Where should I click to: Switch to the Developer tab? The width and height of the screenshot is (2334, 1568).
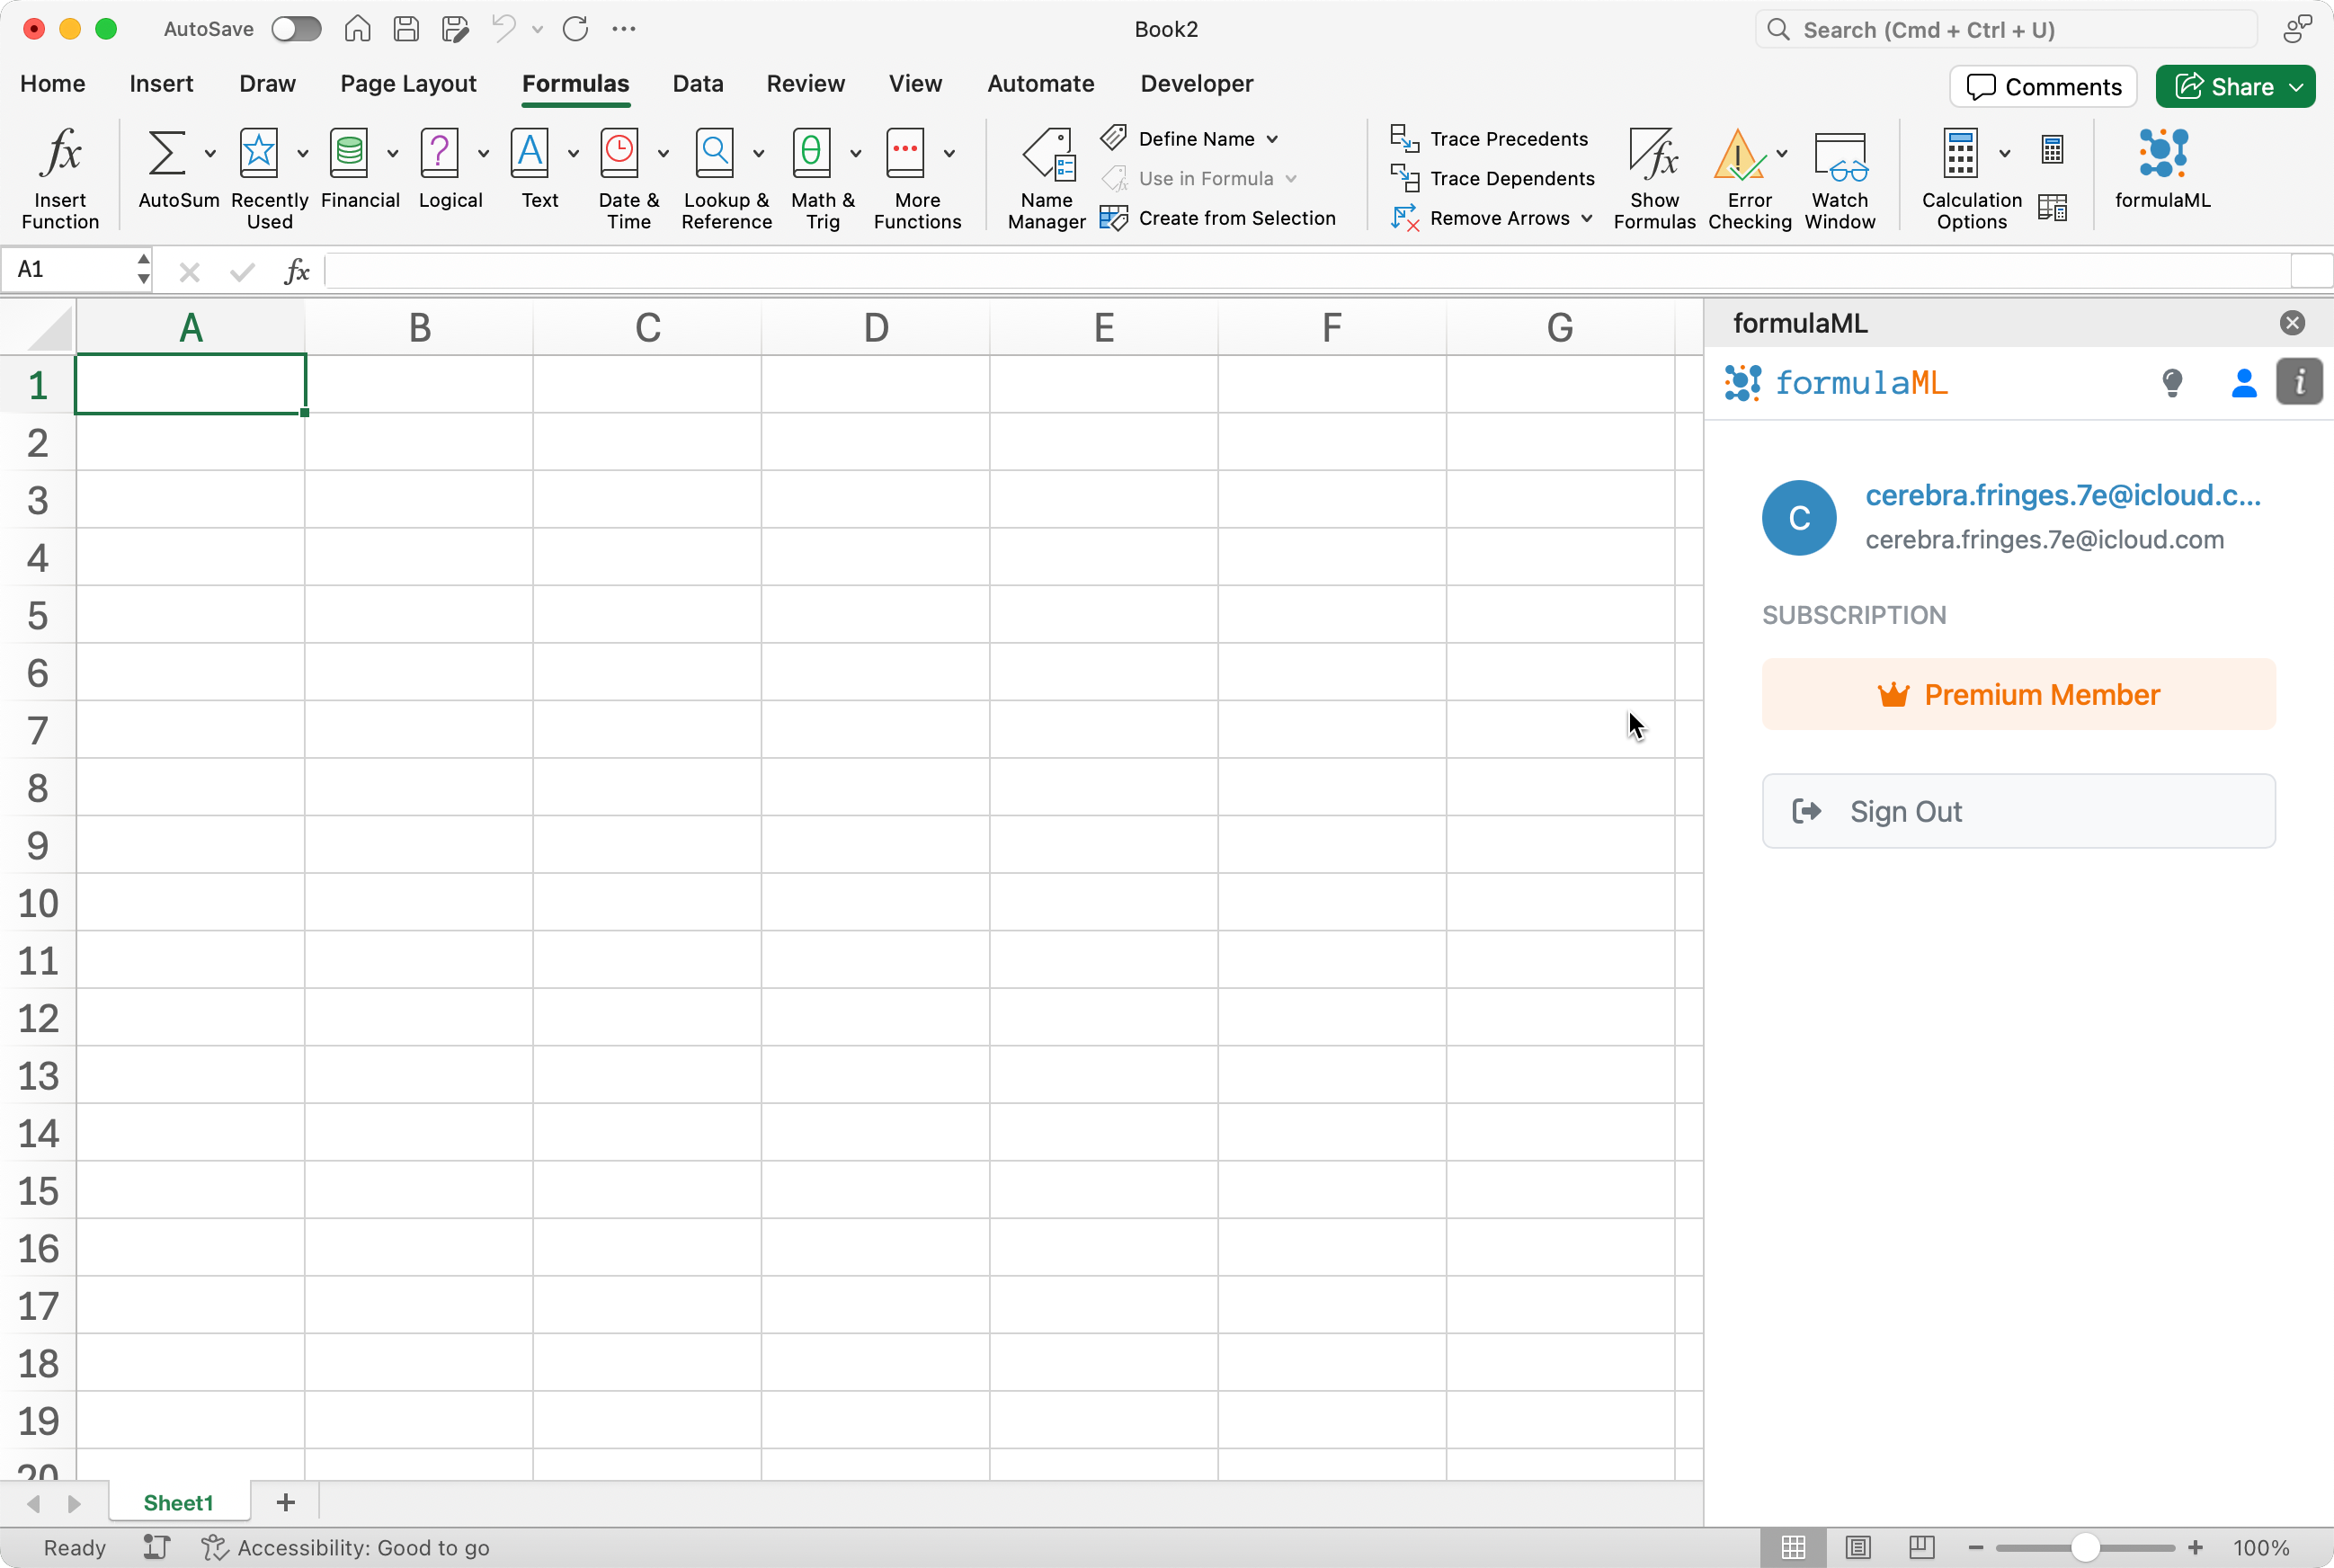[x=1196, y=84]
